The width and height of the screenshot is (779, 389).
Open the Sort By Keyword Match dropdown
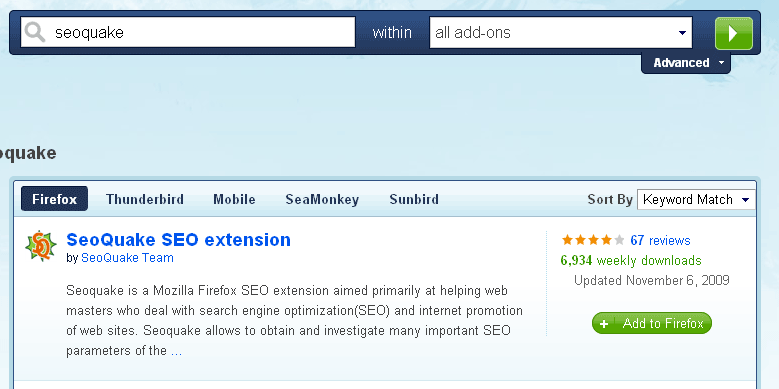[x=696, y=200]
